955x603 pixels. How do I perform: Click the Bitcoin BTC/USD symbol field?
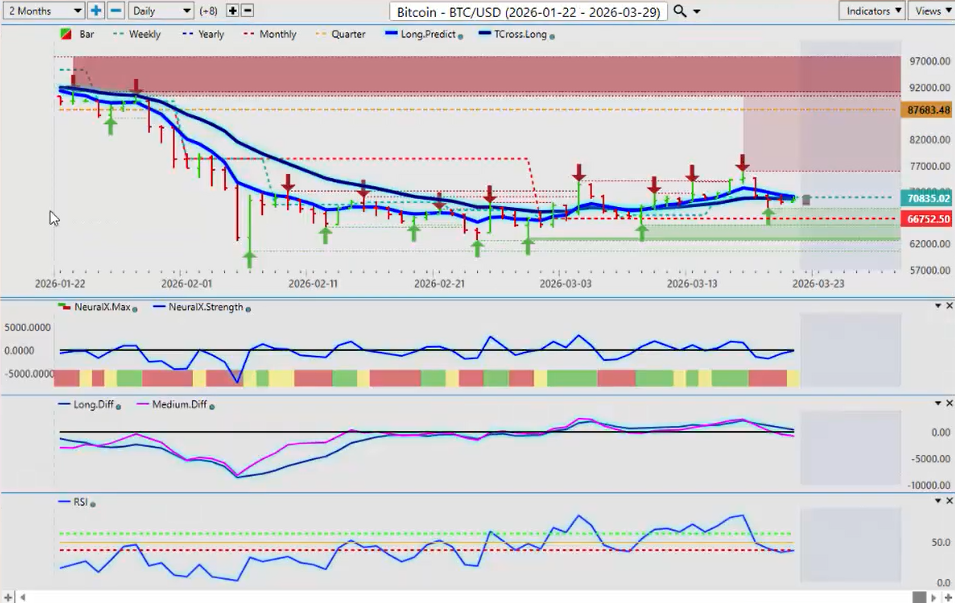click(x=525, y=11)
